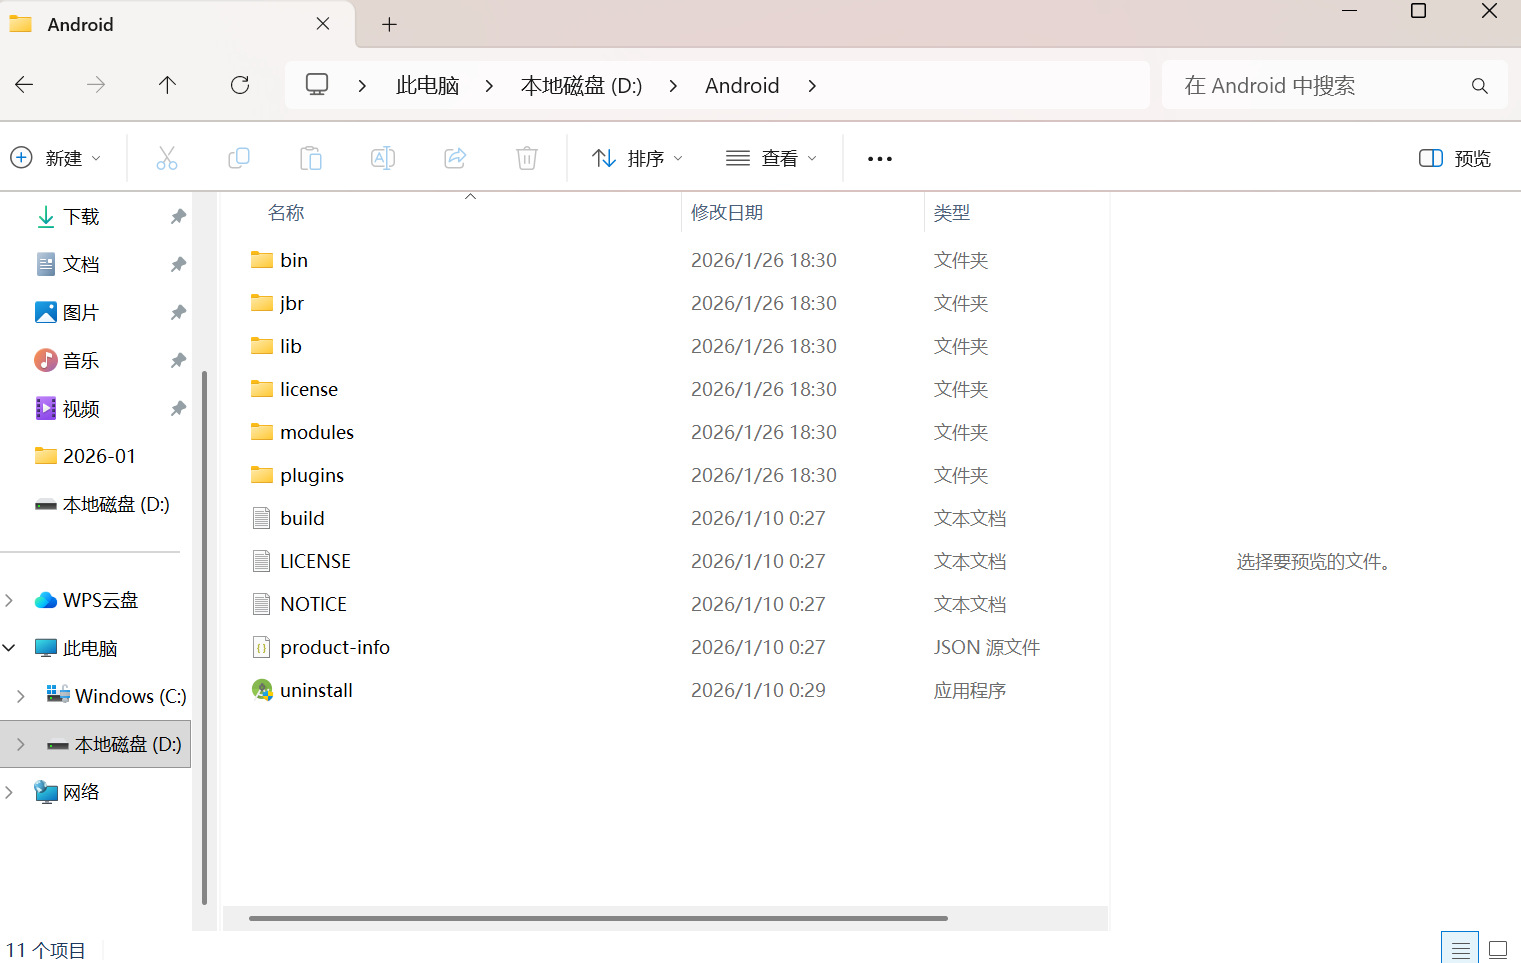Refresh the current folder
Image resolution: width=1521 pixels, height=963 pixels.
coord(240,85)
